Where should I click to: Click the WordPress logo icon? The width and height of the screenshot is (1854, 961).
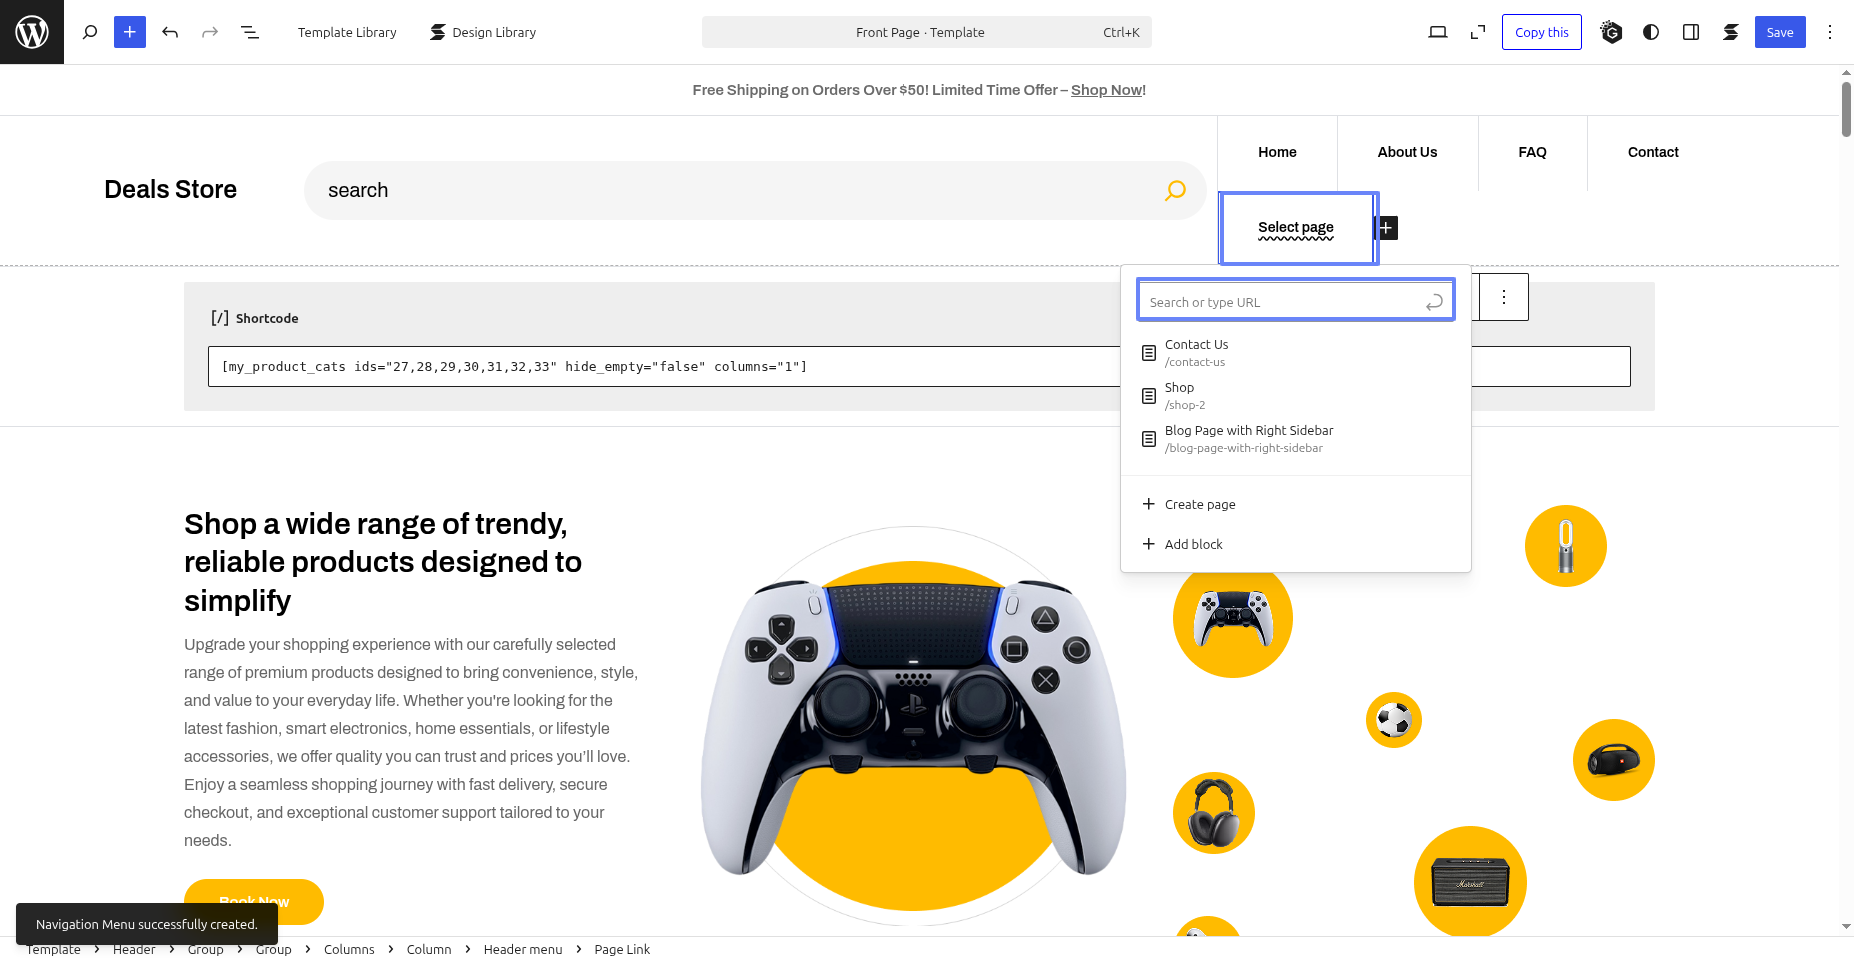pyautogui.click(x=32, y=32)
